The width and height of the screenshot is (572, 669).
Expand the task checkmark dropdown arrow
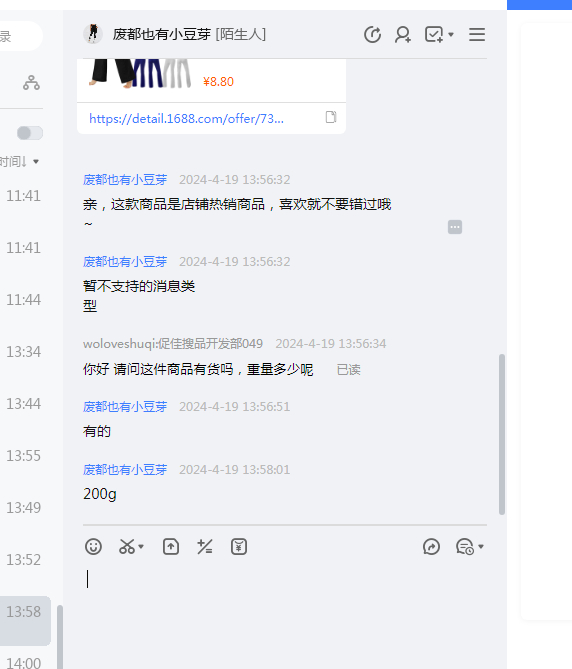451,35
